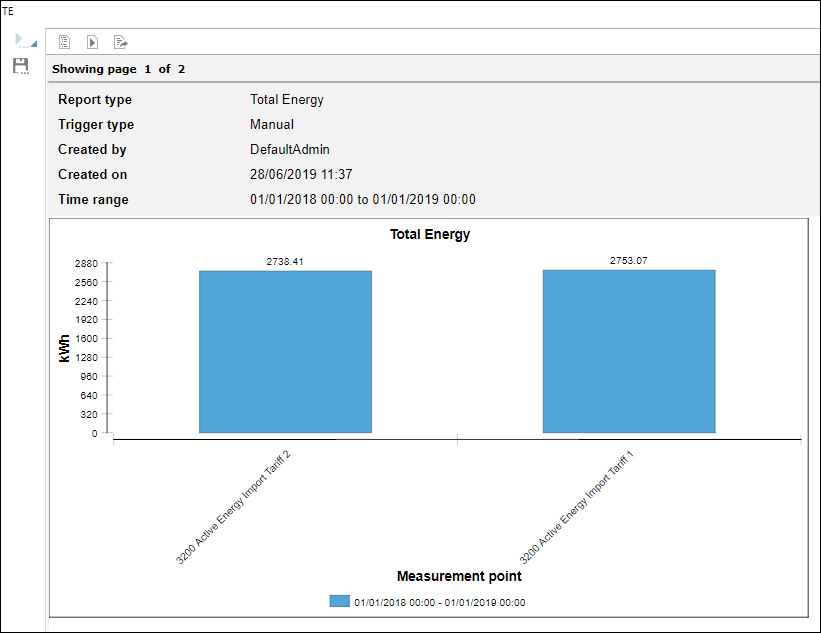Click the '3200 Active Energy Import Tariff 2' axis label

click(234, 507)
